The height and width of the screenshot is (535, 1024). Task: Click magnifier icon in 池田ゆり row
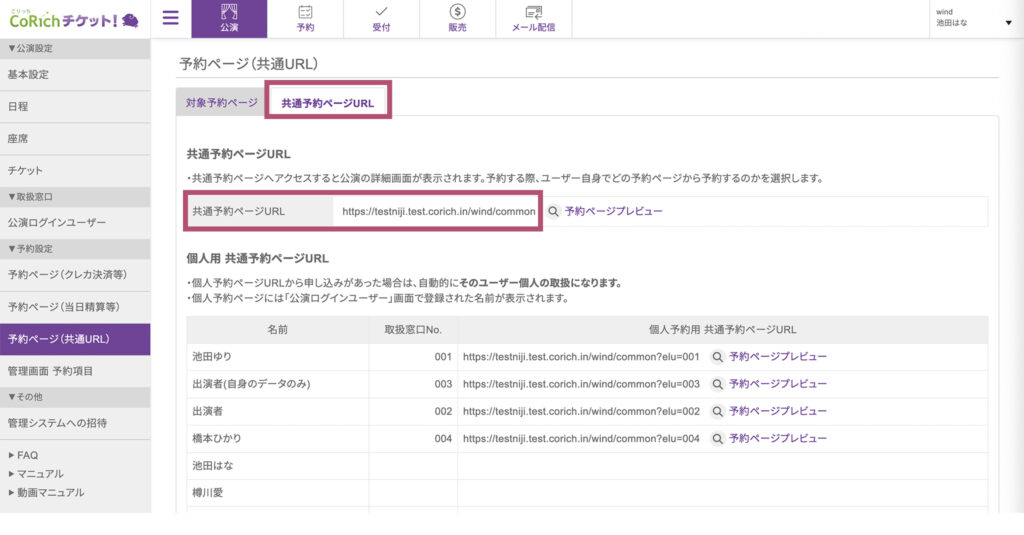coord(717,357)
